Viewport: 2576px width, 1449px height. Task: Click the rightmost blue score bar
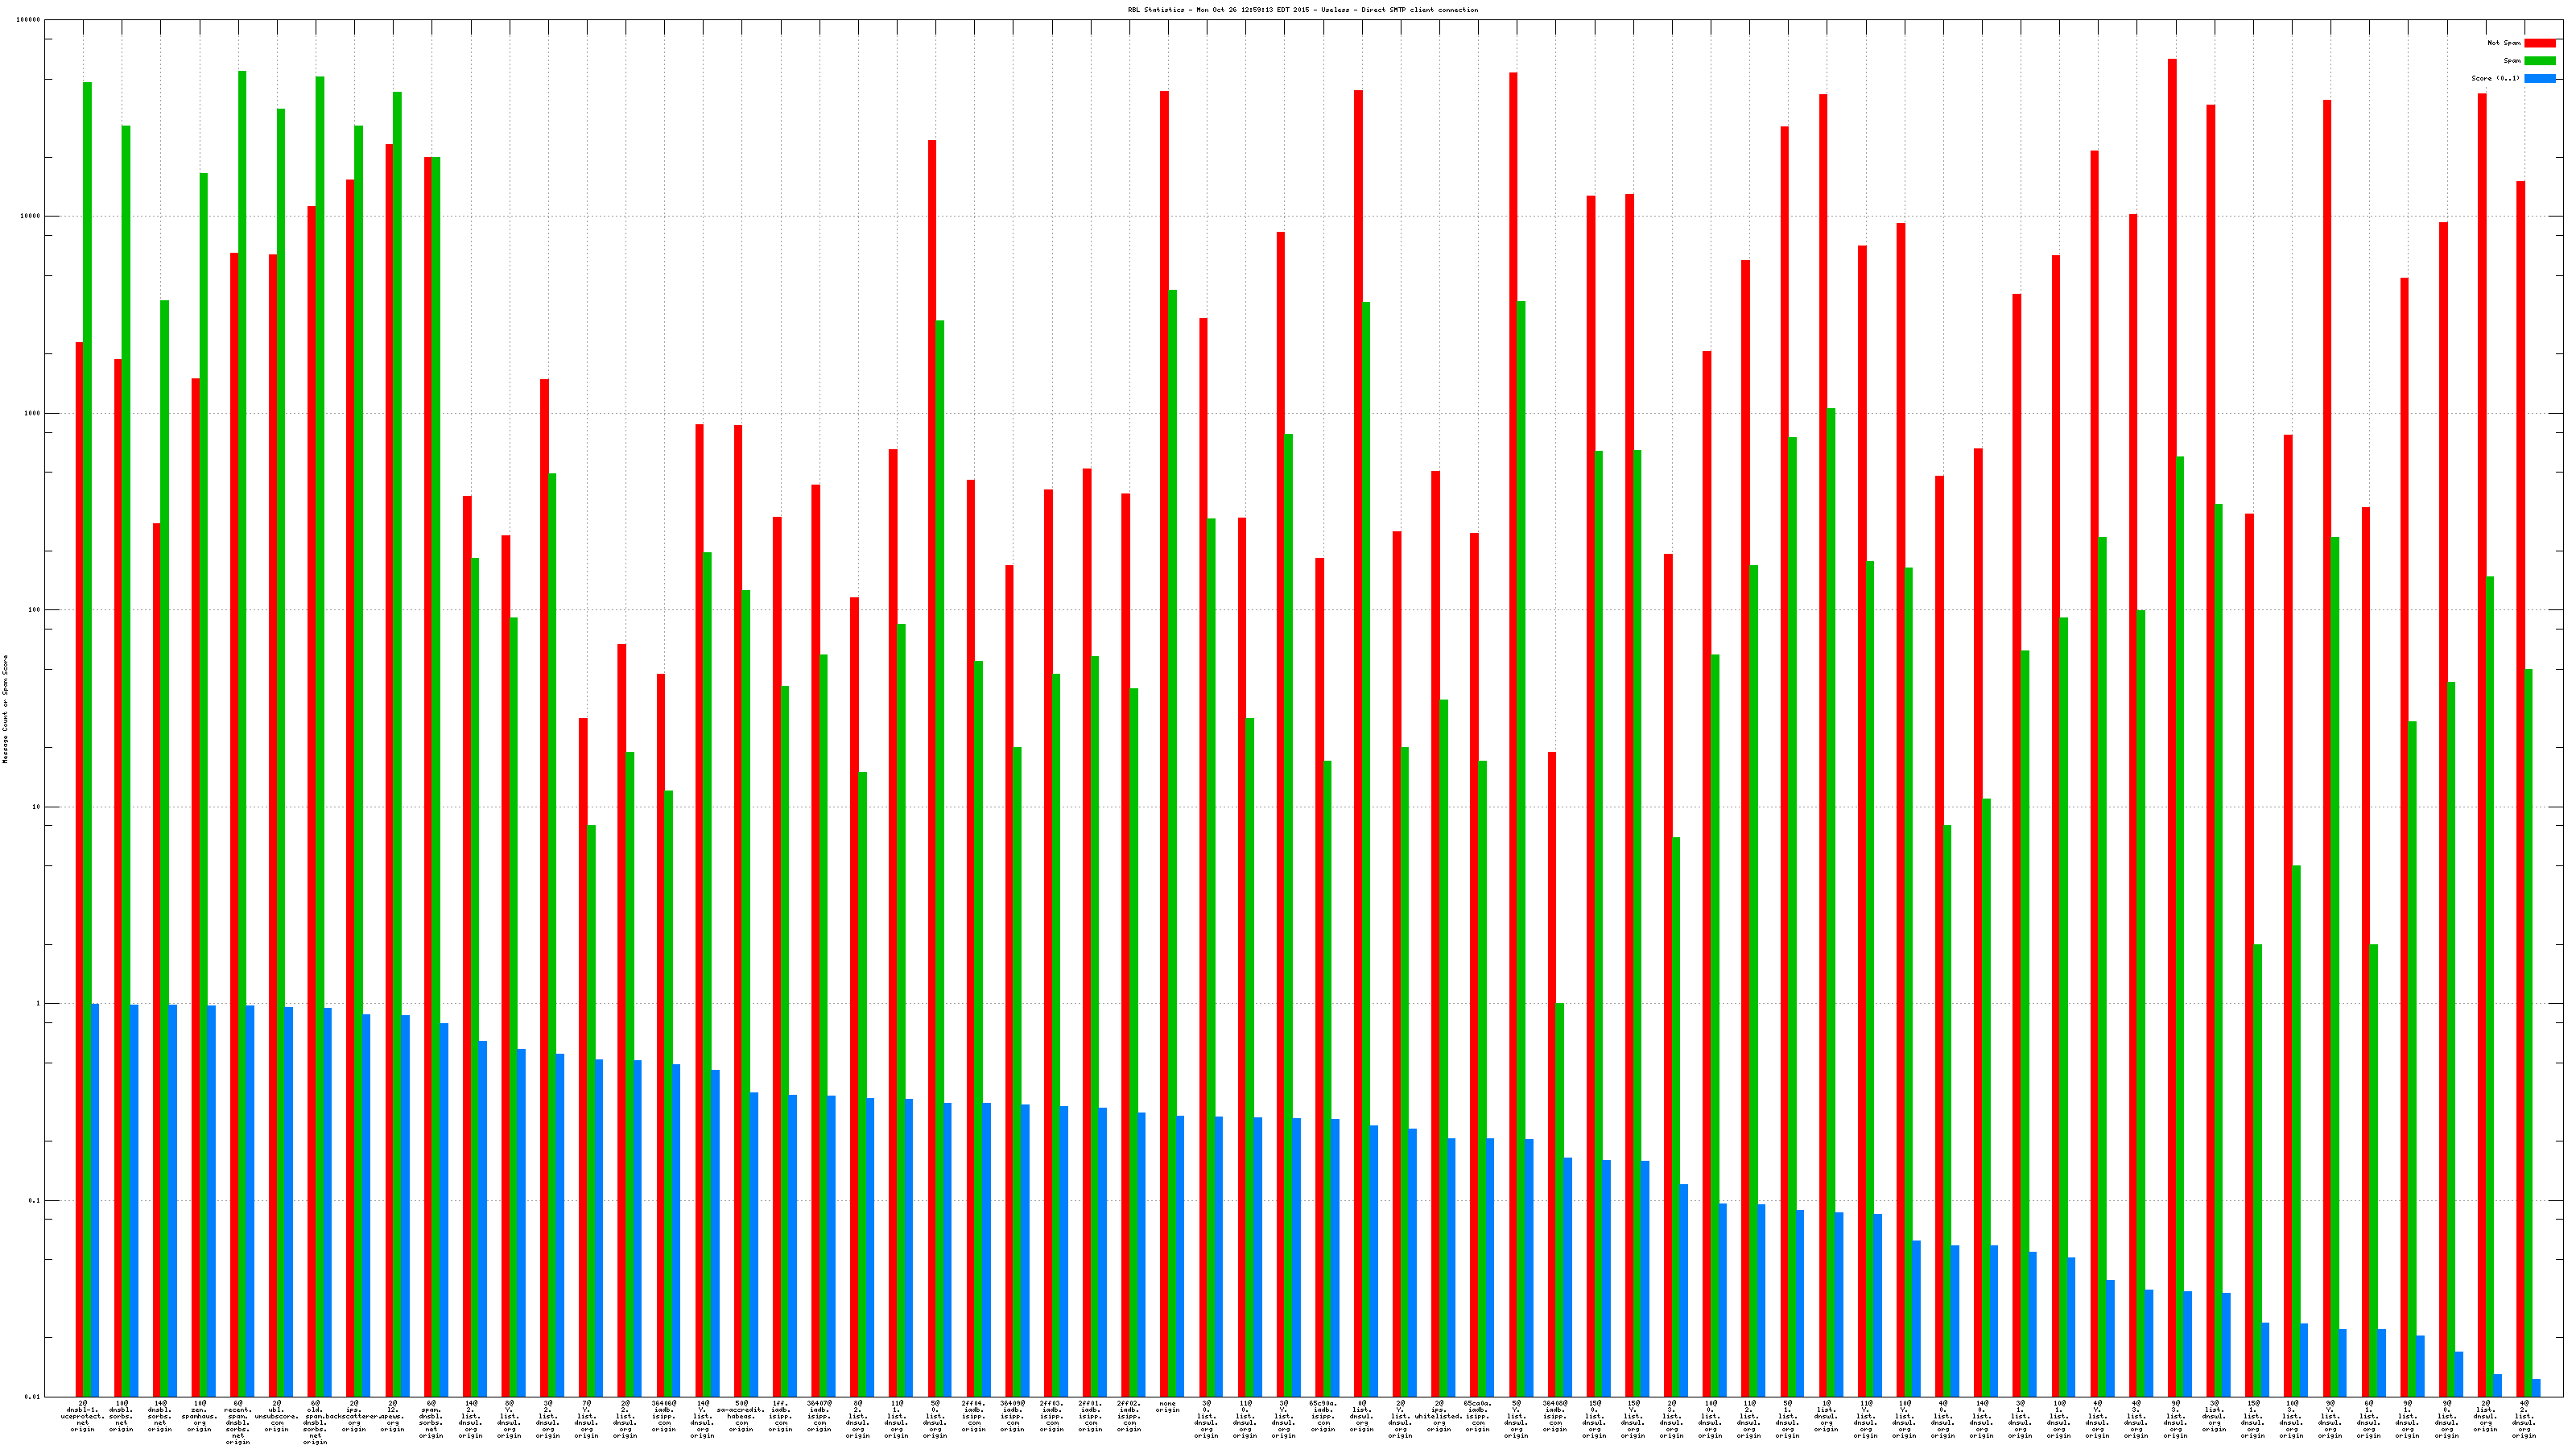coord(2535,1388)
